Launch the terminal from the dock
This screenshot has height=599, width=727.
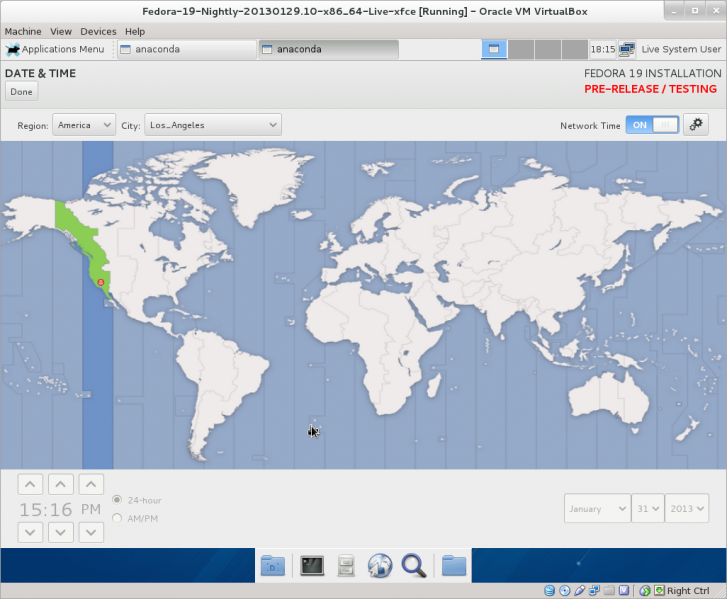312,566
